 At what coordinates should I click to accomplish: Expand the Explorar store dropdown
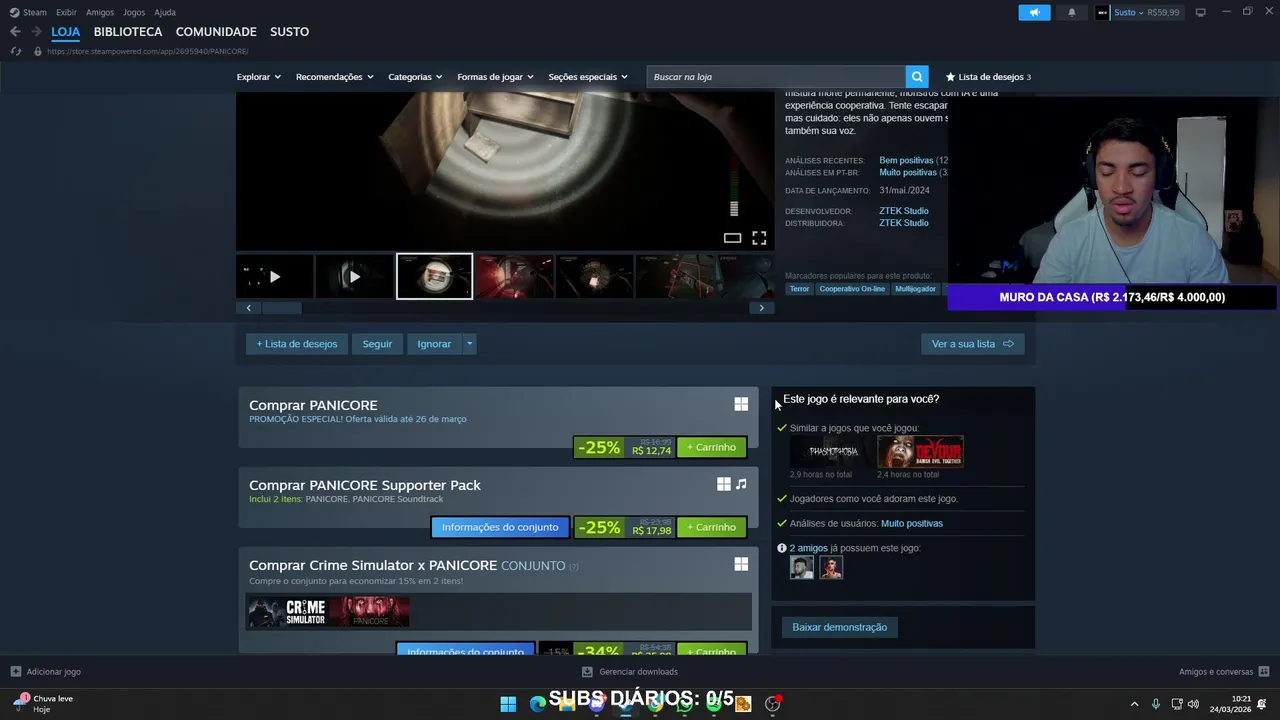(258, 77)
